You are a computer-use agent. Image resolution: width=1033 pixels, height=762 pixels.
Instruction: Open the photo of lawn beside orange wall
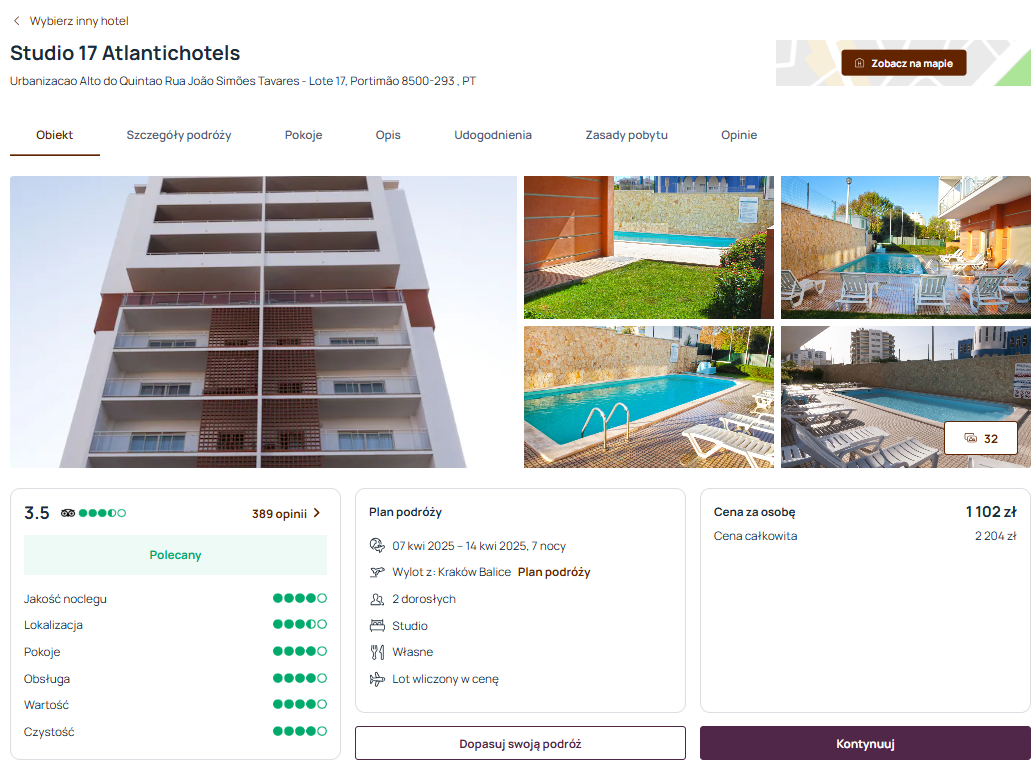coord(649,248)
